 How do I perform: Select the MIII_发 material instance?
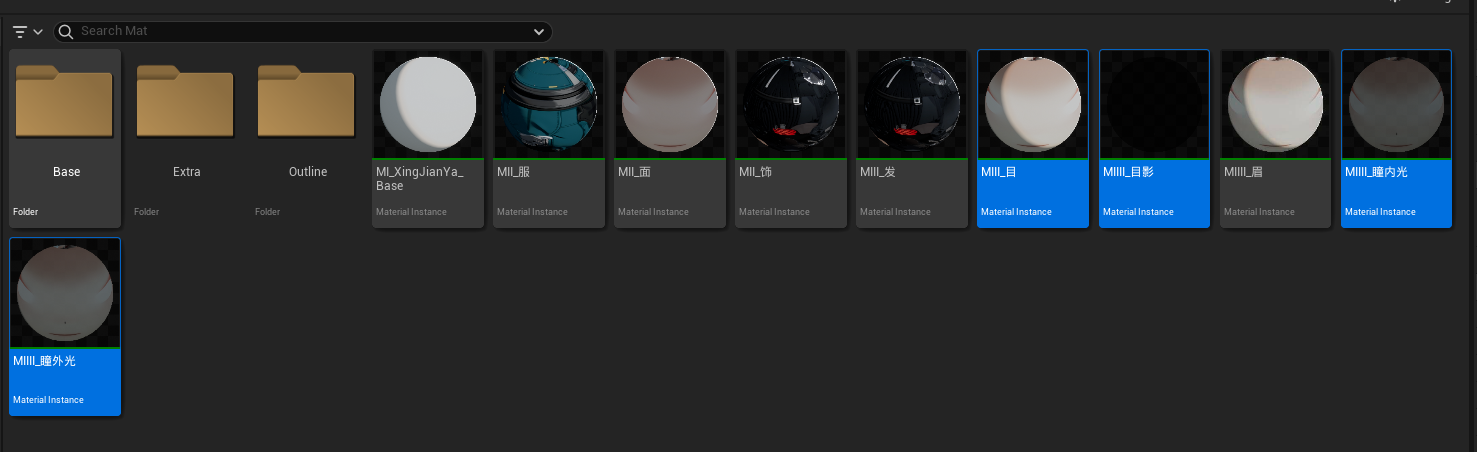click(x=912, y=105)
